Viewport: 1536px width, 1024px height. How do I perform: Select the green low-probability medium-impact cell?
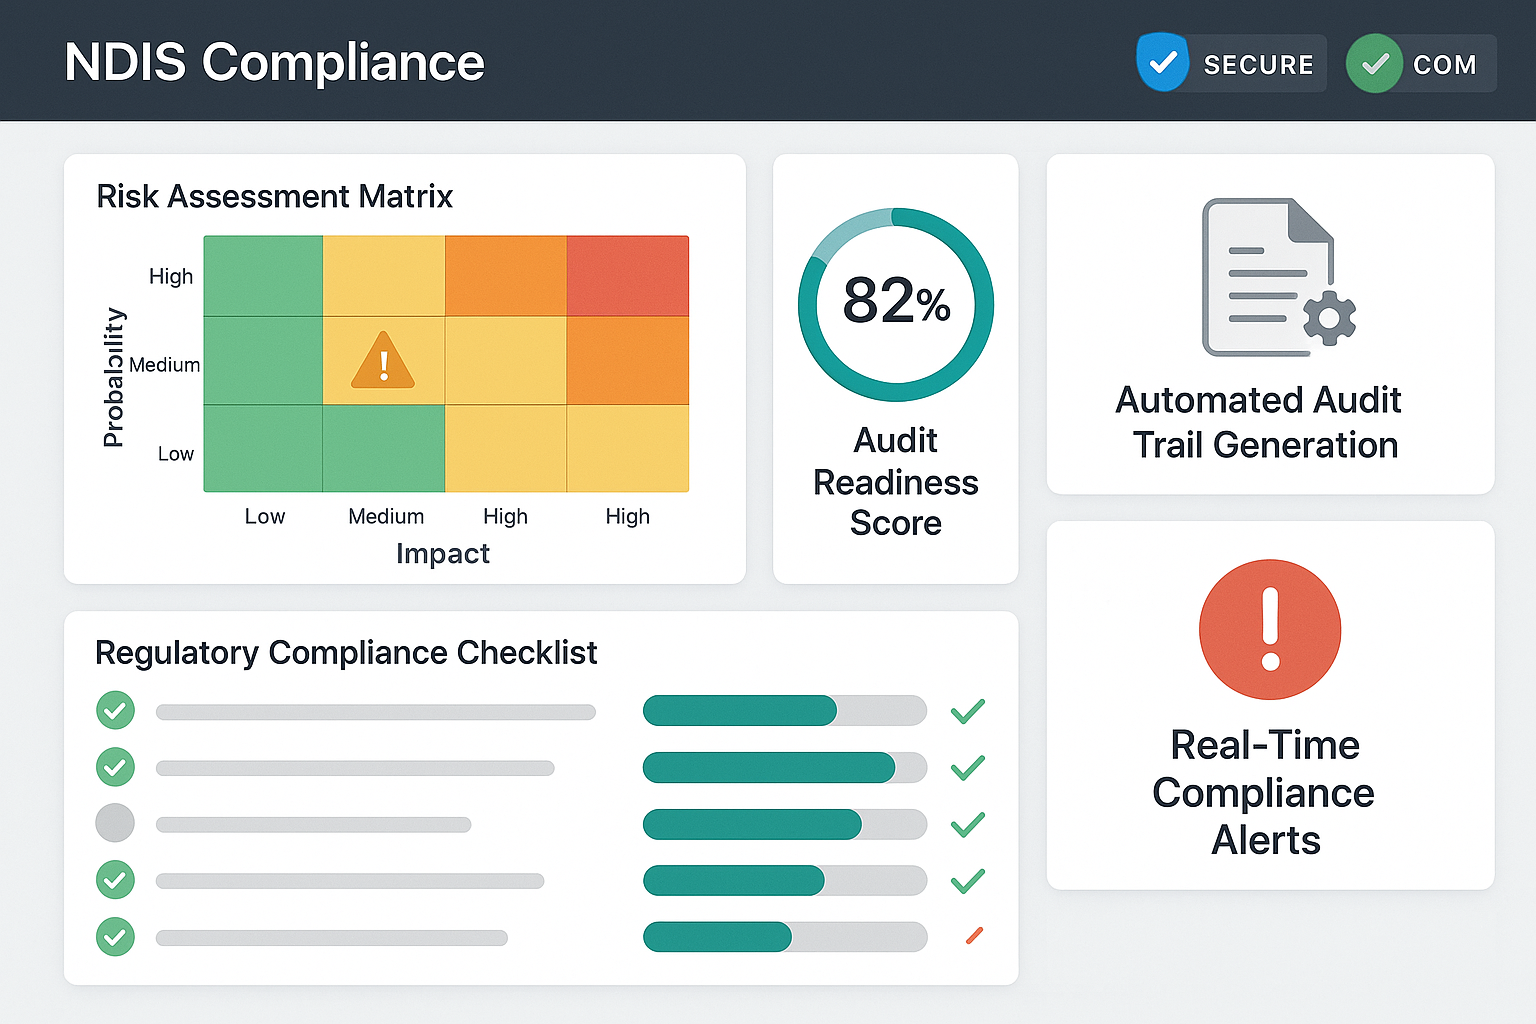click(x=384, y=448)
